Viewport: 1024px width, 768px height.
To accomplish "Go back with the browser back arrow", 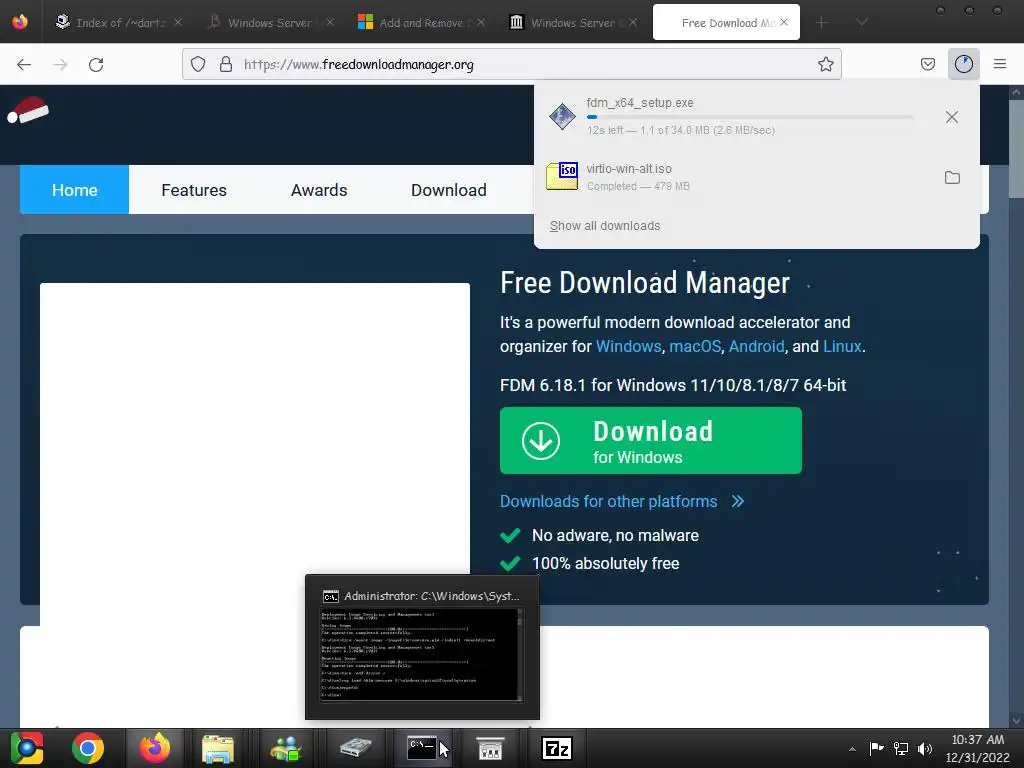I will [24, 64].
